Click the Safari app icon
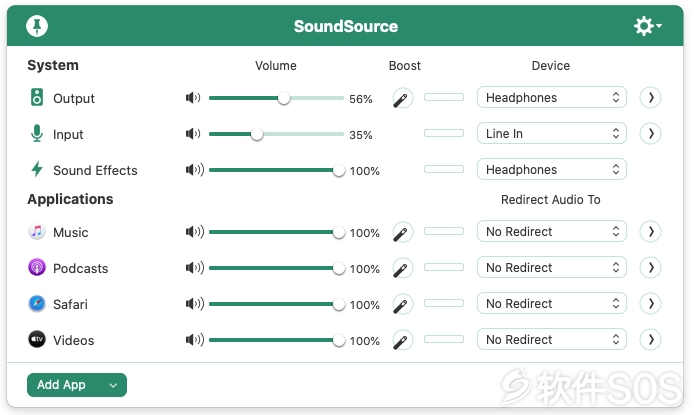The height and width of the screenshot is (415, 694). point(37,304)
